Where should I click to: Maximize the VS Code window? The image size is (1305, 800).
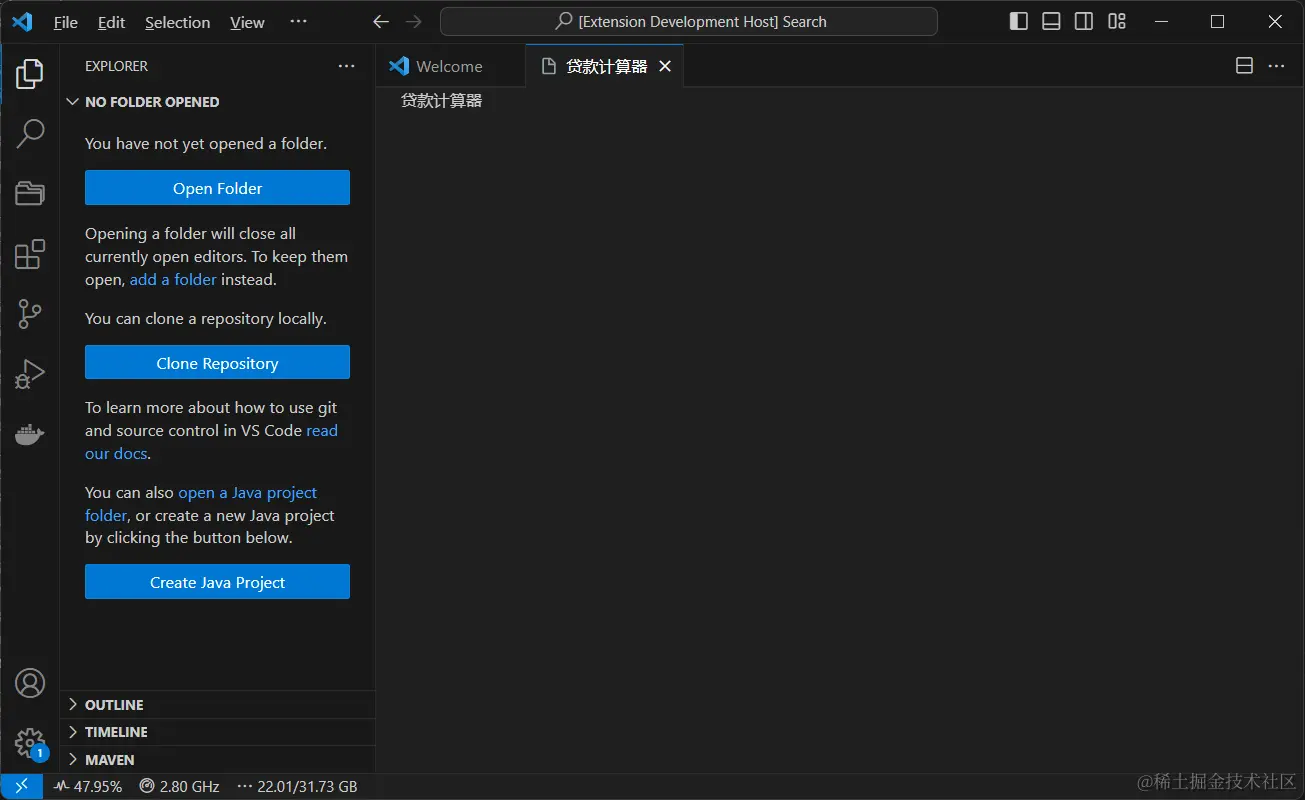tap(1217, 21)
